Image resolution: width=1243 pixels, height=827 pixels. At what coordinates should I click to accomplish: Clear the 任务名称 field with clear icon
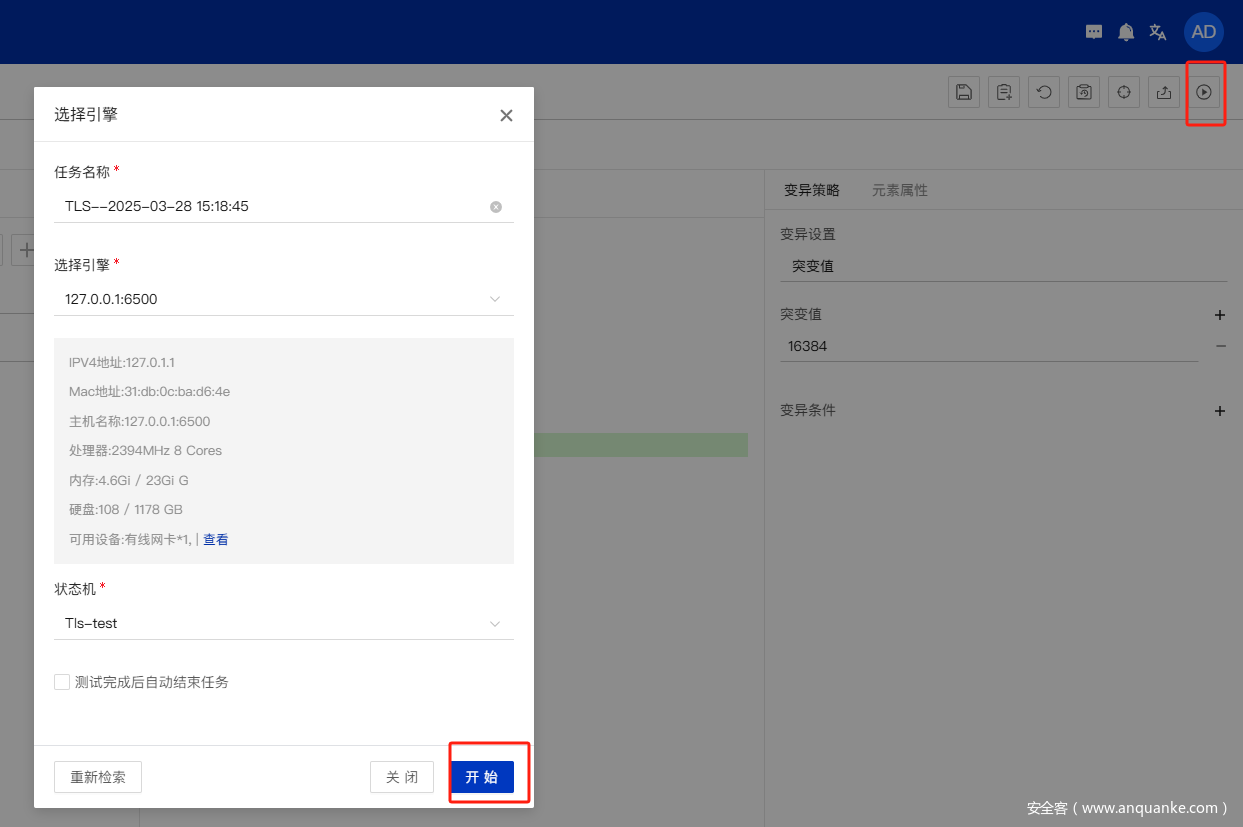tap(496, 207)
